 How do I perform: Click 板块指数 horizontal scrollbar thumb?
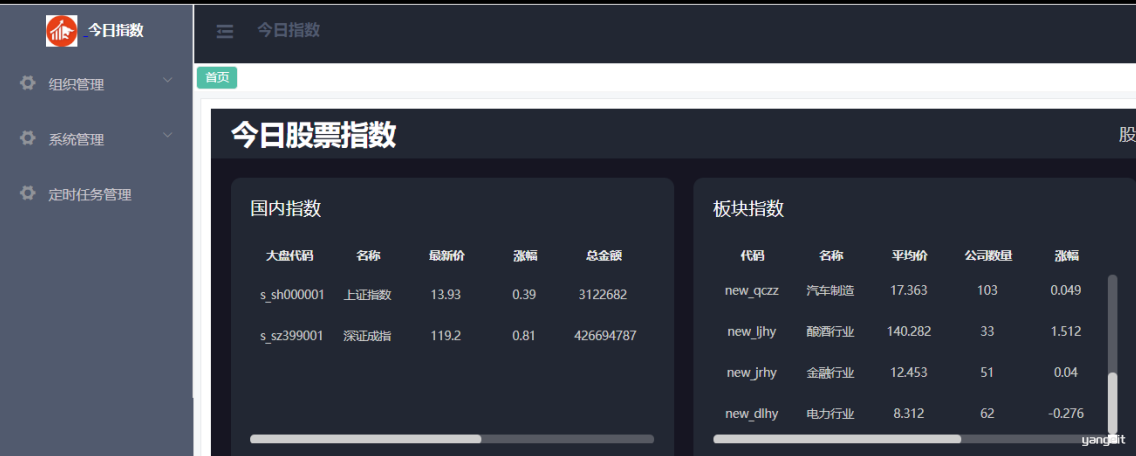(837, 439)
